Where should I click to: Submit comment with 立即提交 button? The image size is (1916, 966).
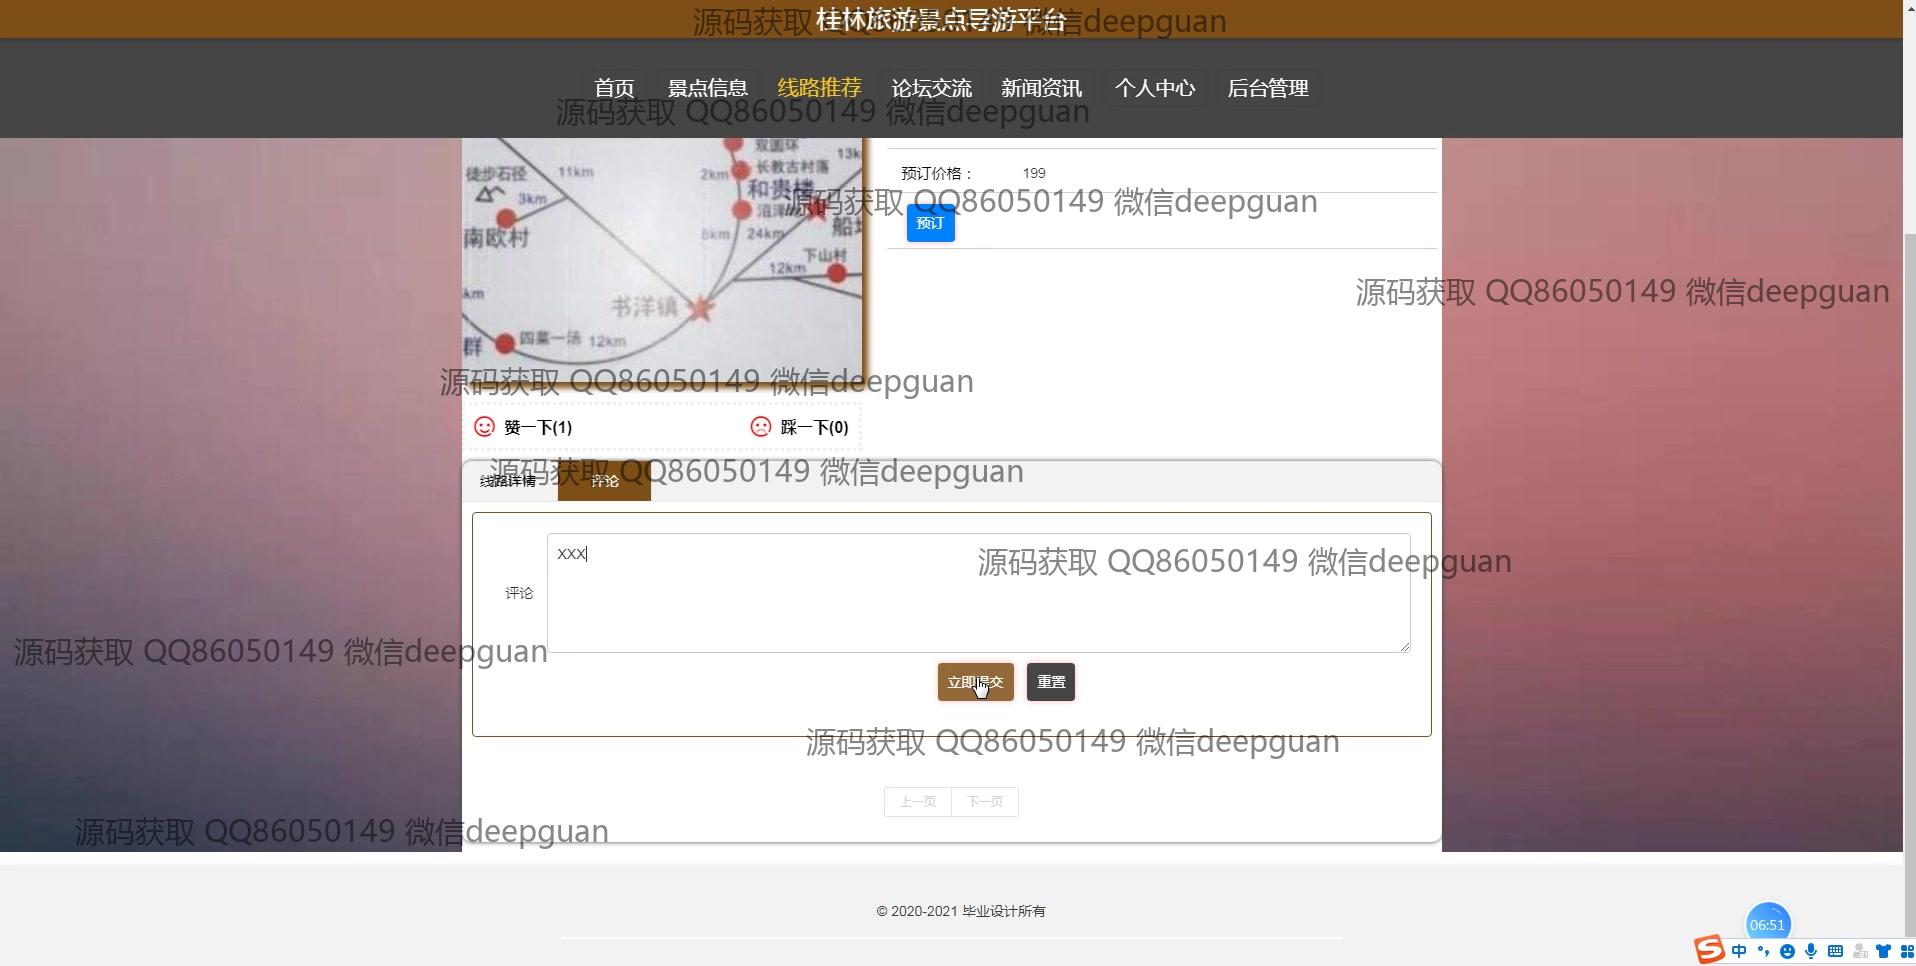tap(975, 682)
